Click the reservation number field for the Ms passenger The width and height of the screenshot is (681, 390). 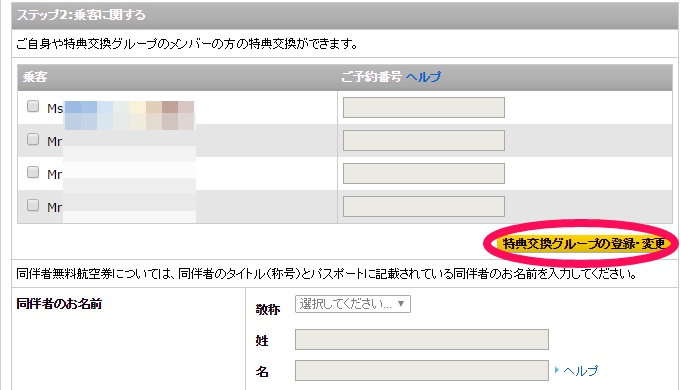424,107
